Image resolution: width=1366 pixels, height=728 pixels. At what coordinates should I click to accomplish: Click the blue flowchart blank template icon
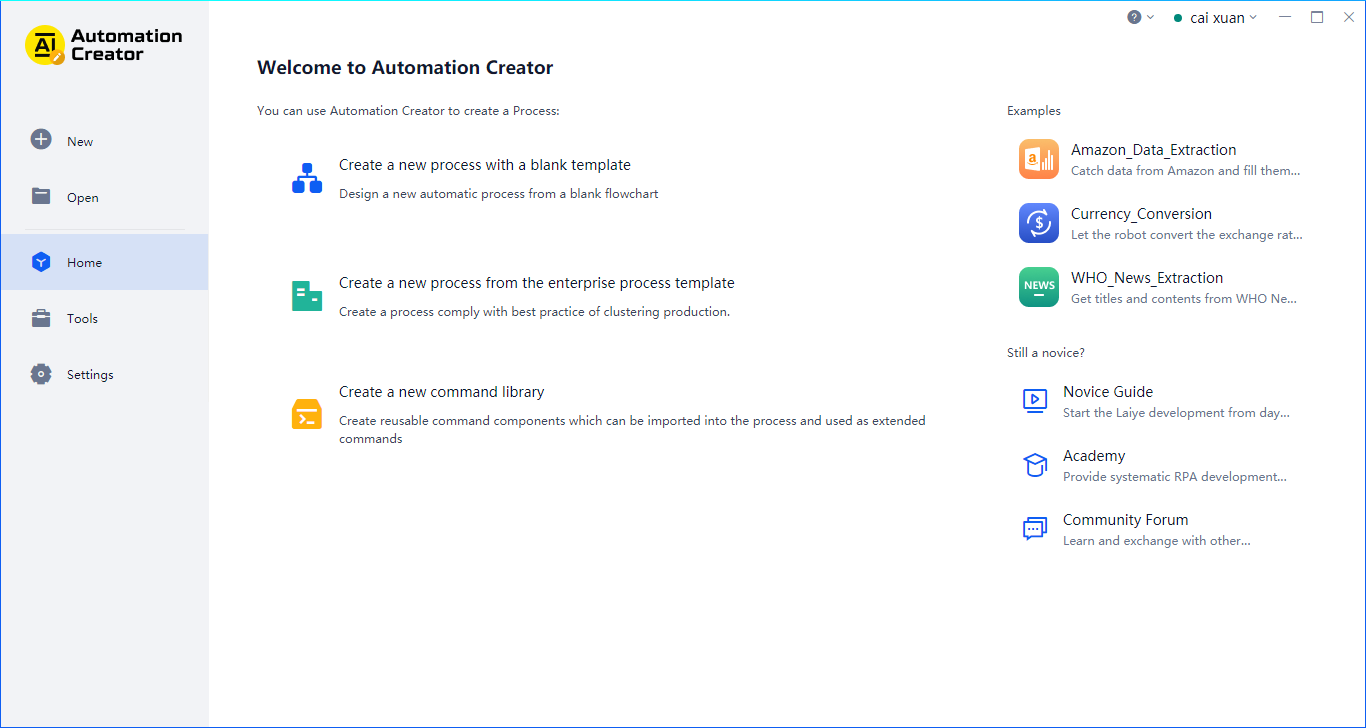pyautogui.click(x=307, y=178)
